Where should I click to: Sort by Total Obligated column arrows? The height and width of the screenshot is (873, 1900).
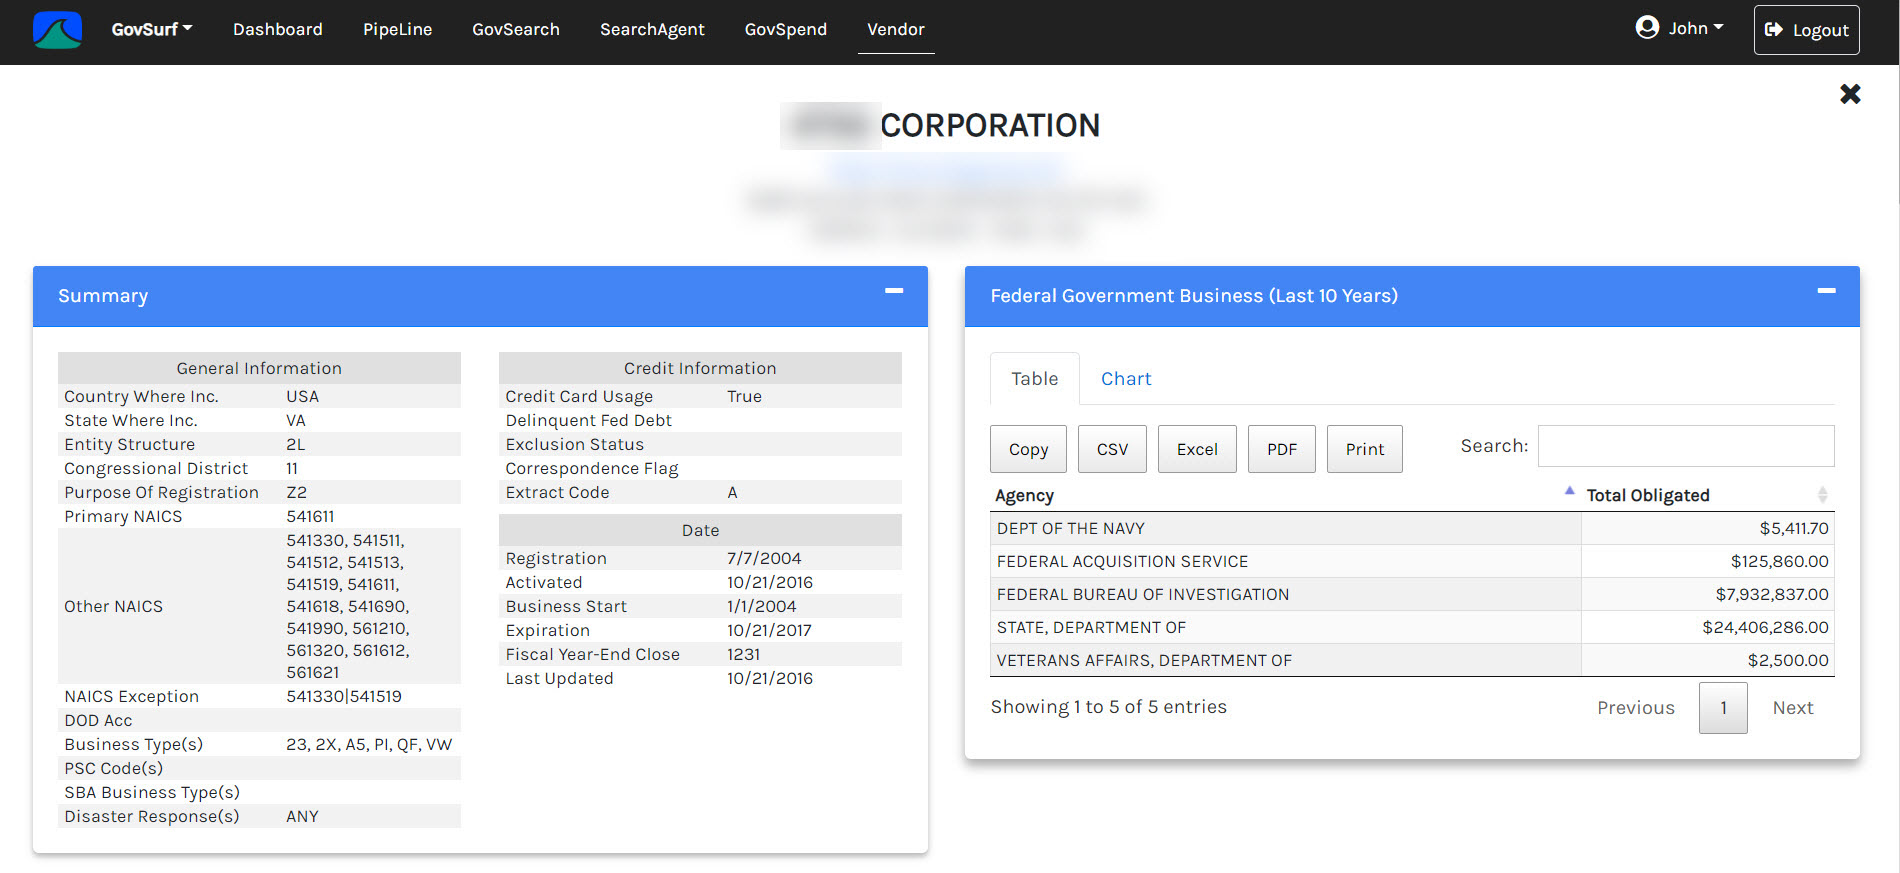click(1822, 495)
